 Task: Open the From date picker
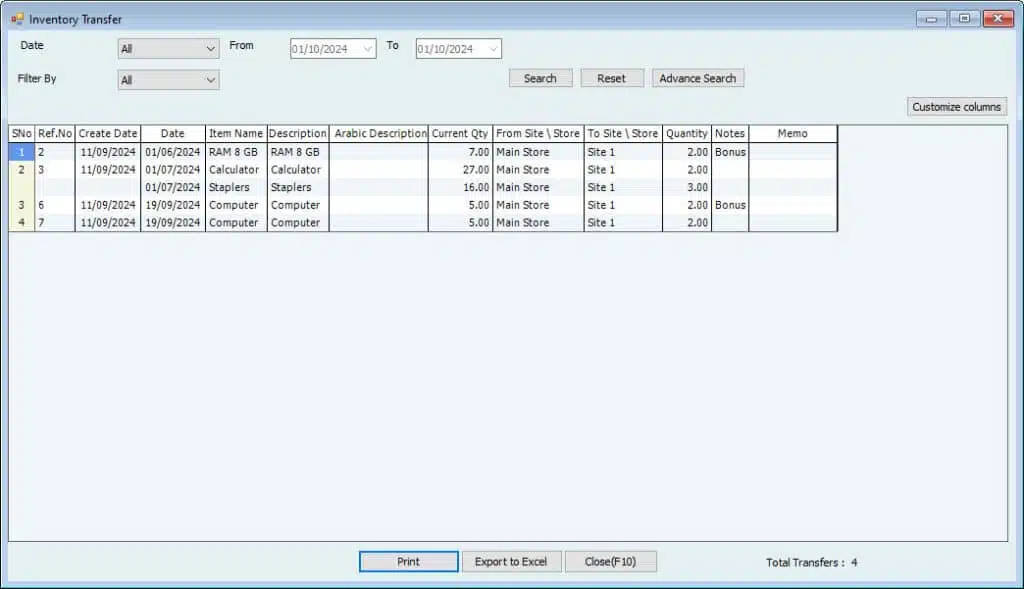coord(333,48)
